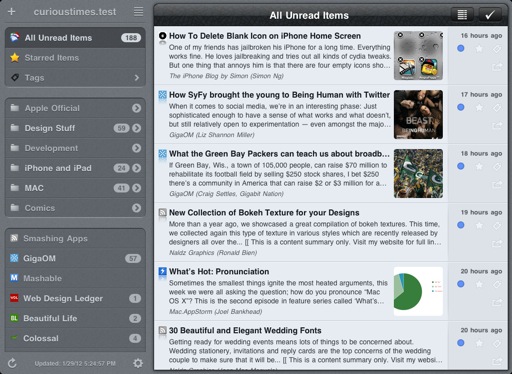Tag the What's Hot: Pronunciation article
This screenshot has height=374, width=512.
pyautogui.click(x=497, y=284)
